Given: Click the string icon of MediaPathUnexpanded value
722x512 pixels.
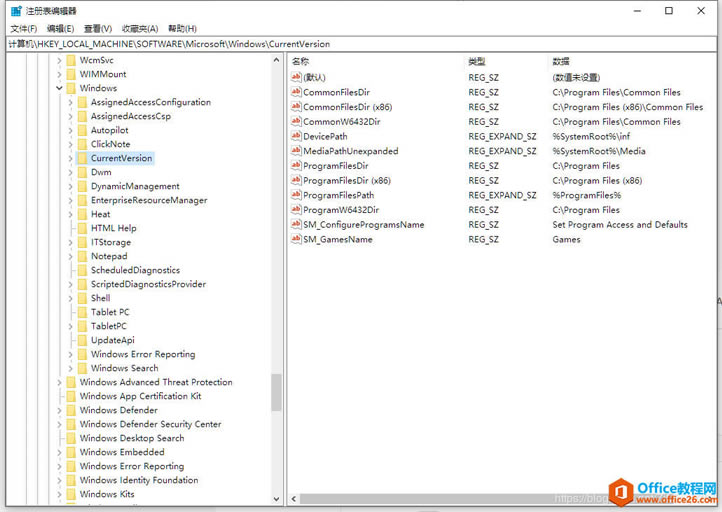Looking at the screenshot, I should click(296, 151).
